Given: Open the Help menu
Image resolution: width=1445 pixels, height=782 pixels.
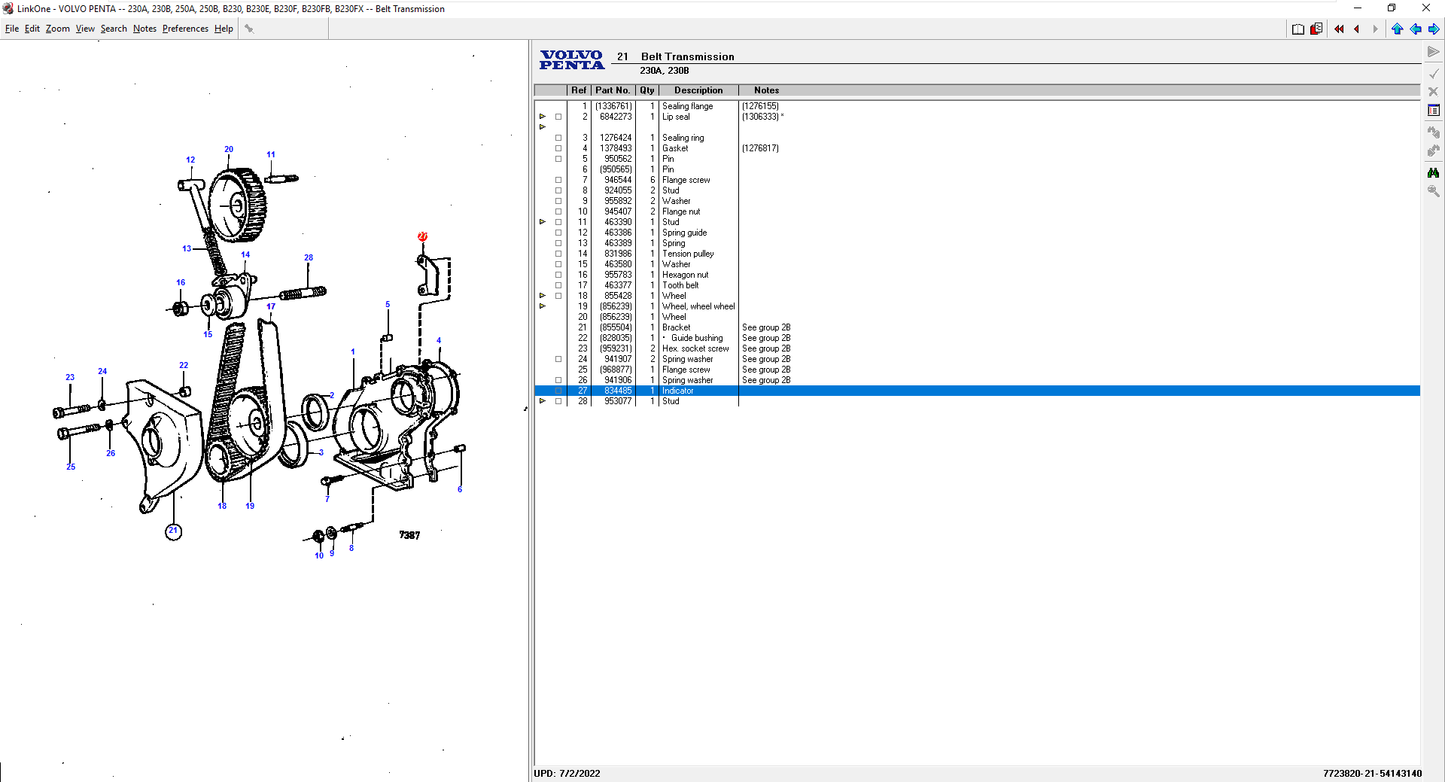Looking at the screenshot, I should pyautogui.click(x=224, y=29).
